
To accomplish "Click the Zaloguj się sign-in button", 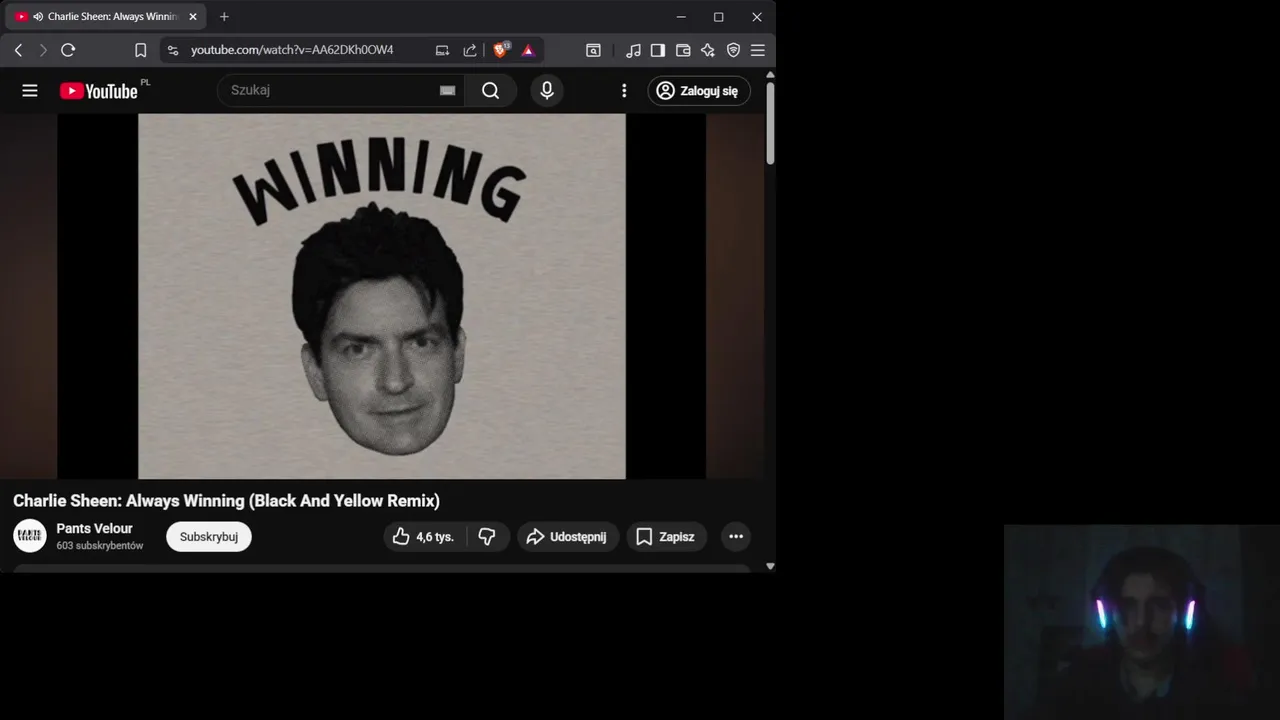I will click(x=699, y=91).
